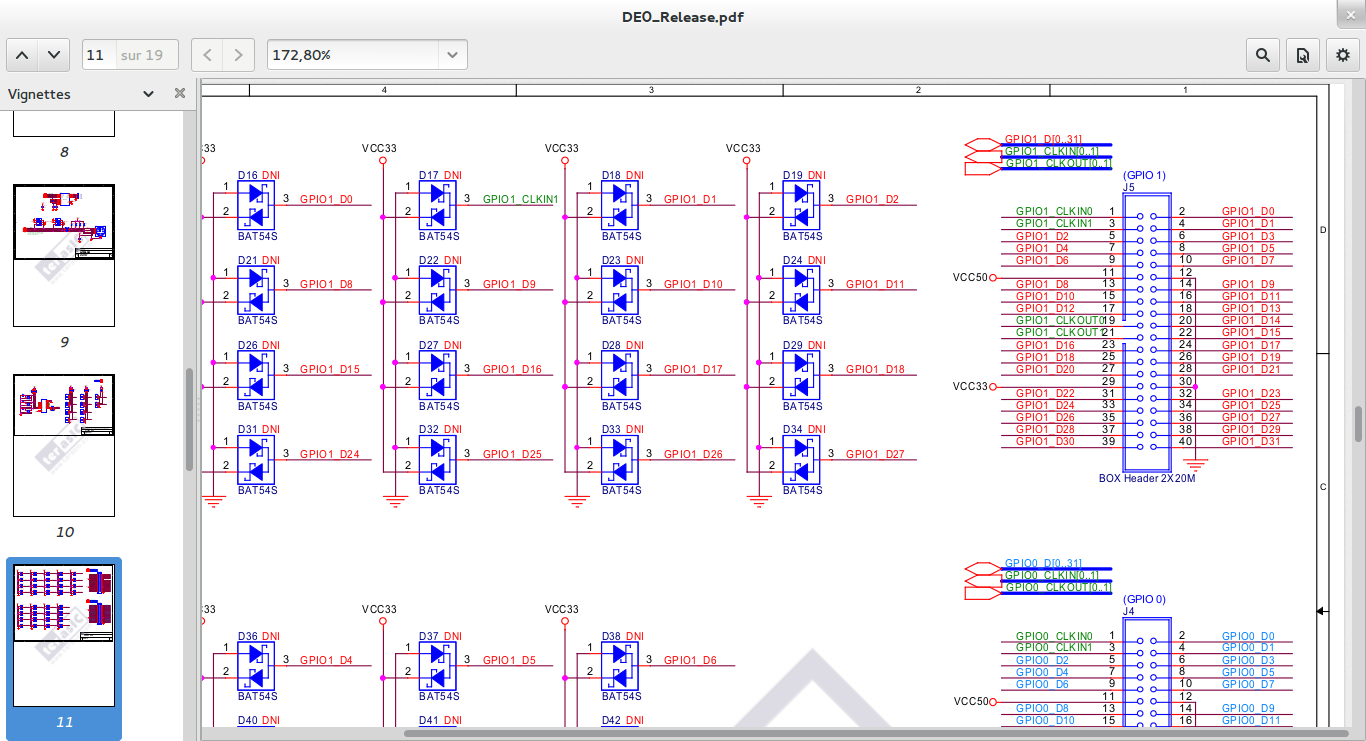Click the document vertical scrollbar handle
Viewport: 1366px width, 741px height.
point(1358,424)
